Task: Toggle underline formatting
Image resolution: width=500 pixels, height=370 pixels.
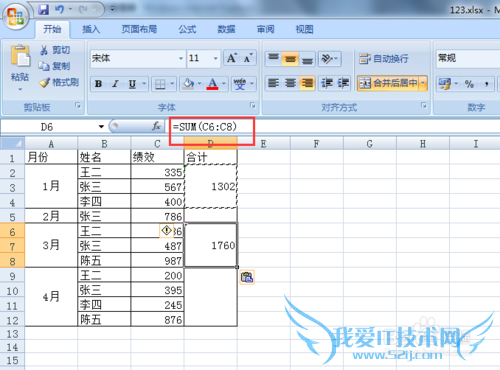Action: point(132,84)
